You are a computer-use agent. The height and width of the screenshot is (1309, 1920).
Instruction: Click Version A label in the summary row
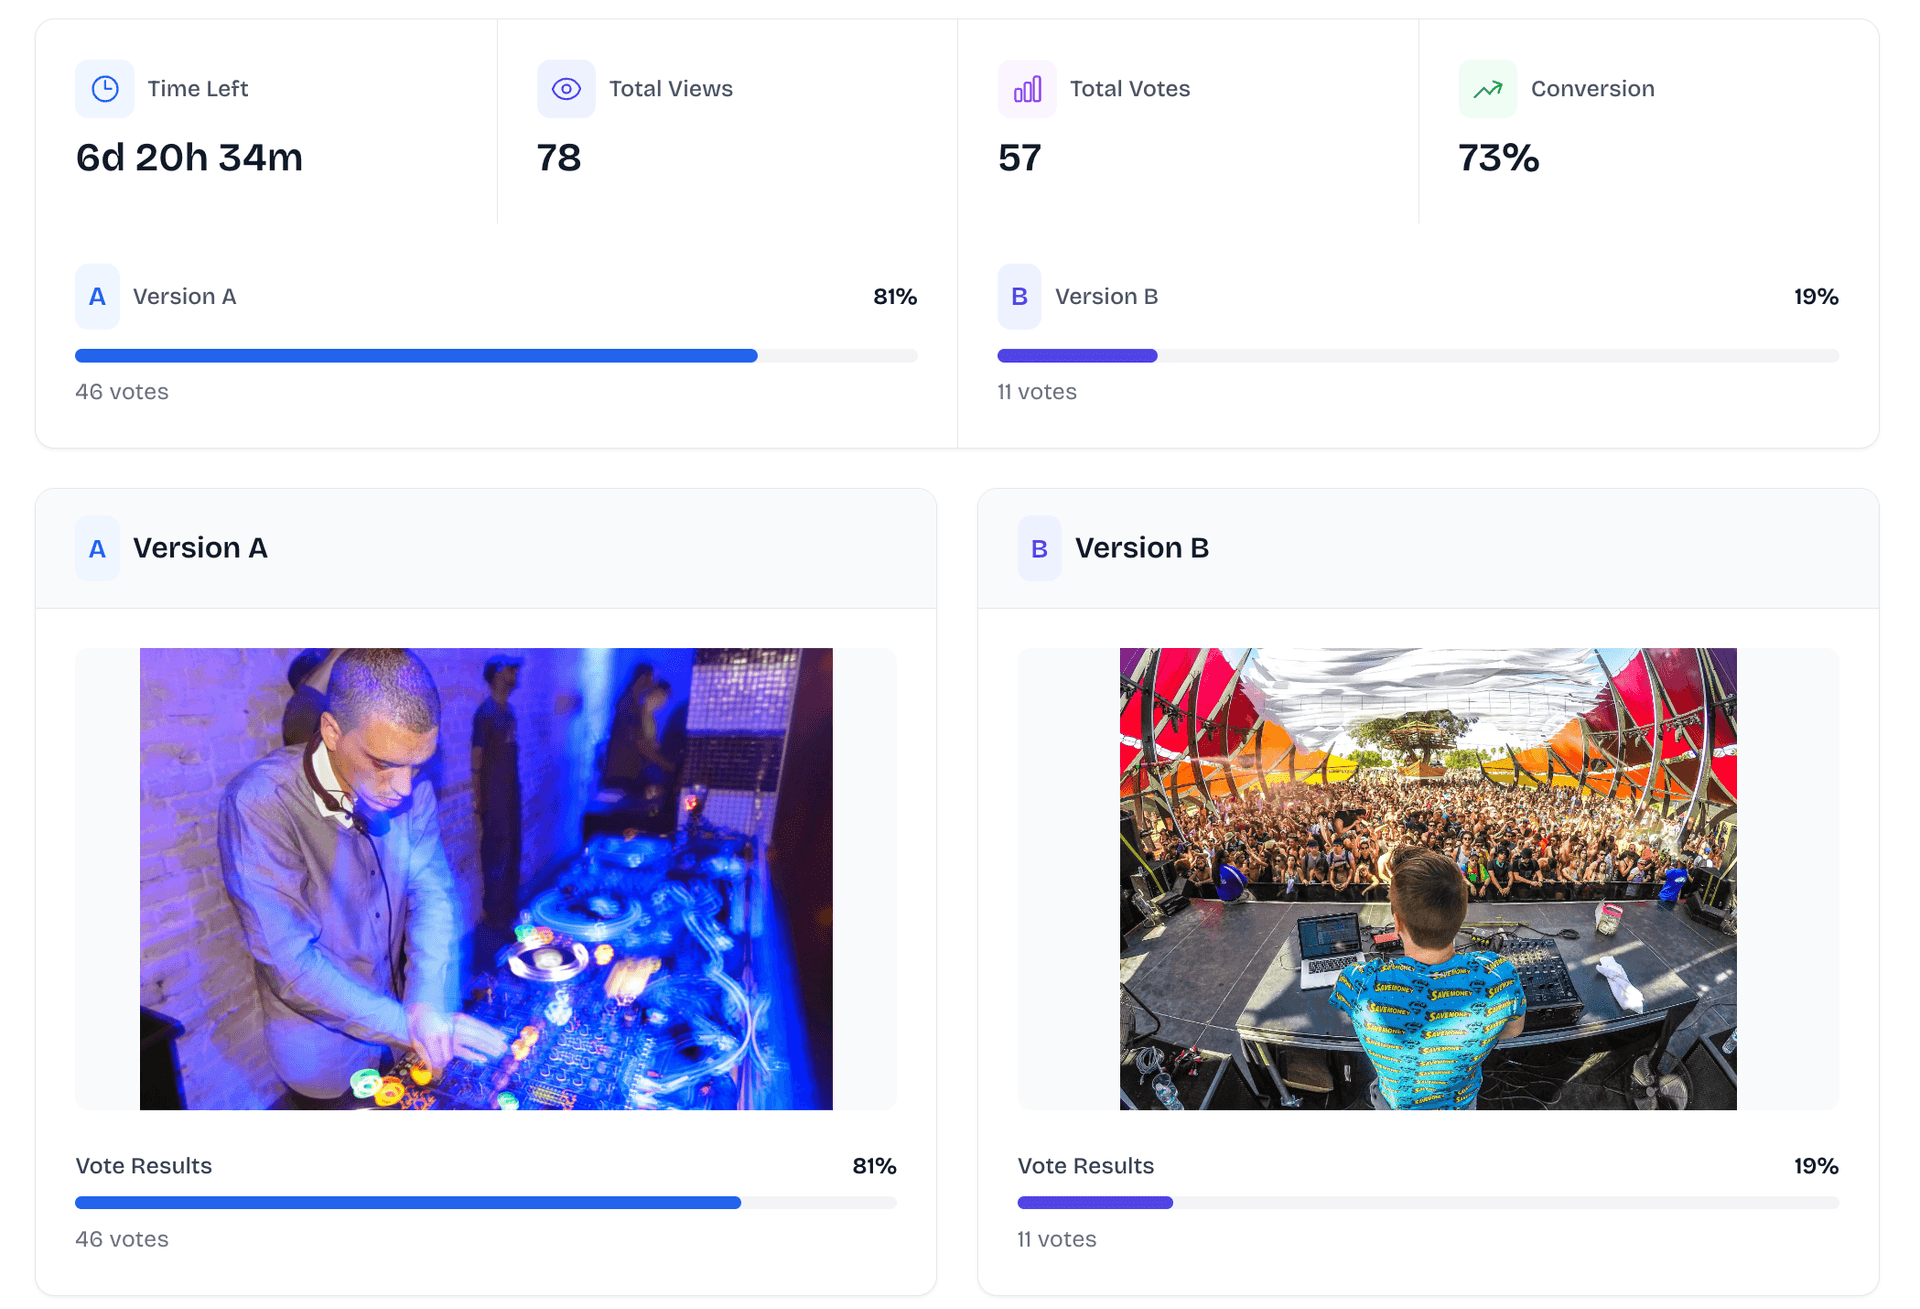tap(185, 297)
